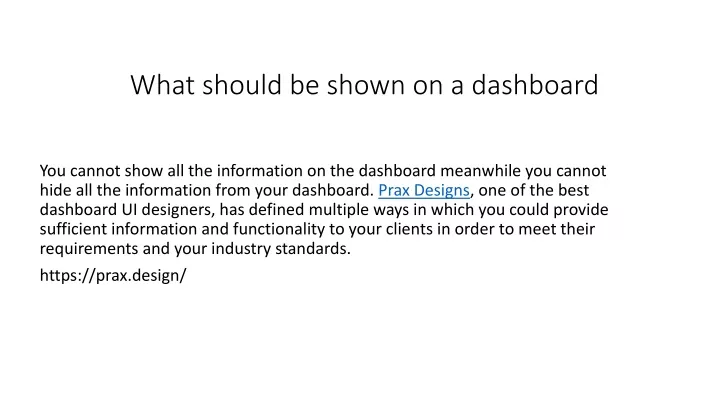720x405 pixels.
Task: Click the word 'What' in the title
Action: pos(163,85)
